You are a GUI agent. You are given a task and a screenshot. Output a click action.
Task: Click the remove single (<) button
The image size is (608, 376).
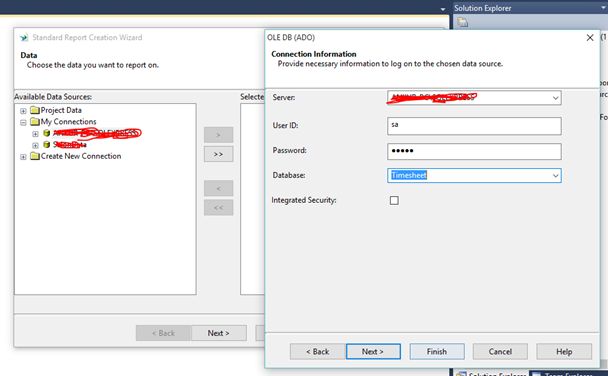pos(218,188)
